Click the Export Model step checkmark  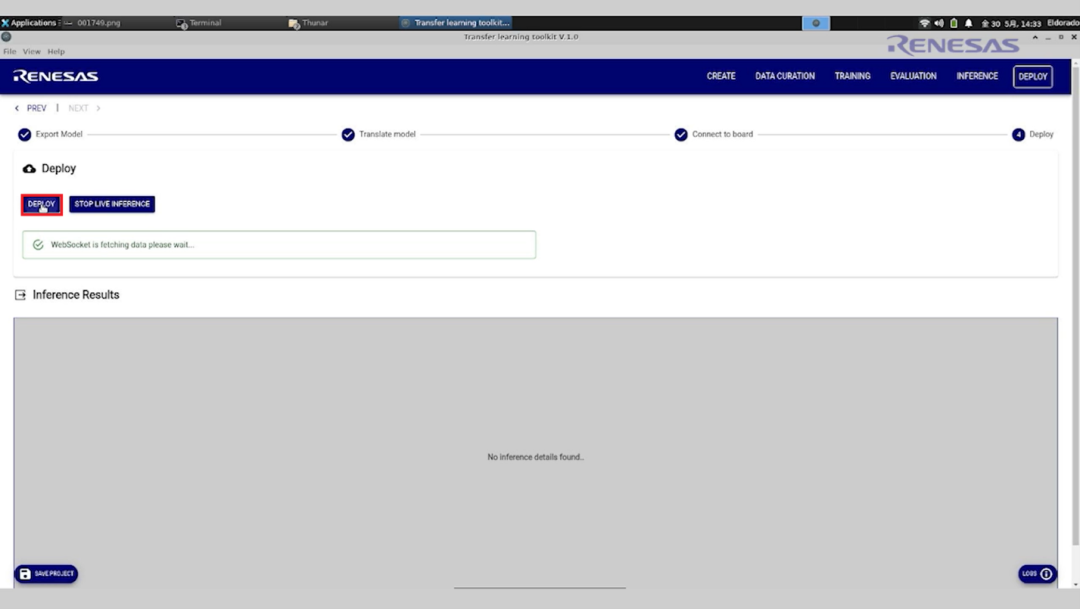pos(25,134)
